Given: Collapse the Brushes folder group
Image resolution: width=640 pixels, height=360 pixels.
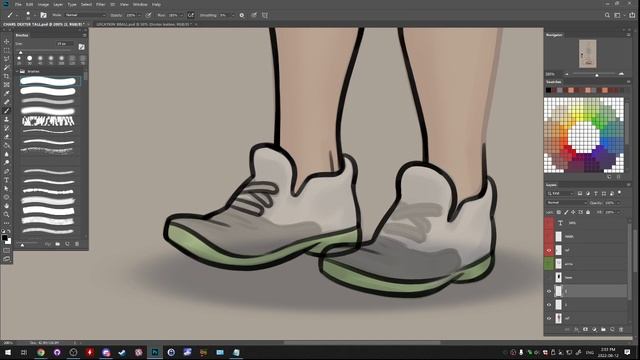Looking at the screenshot, I should point(18,71).
